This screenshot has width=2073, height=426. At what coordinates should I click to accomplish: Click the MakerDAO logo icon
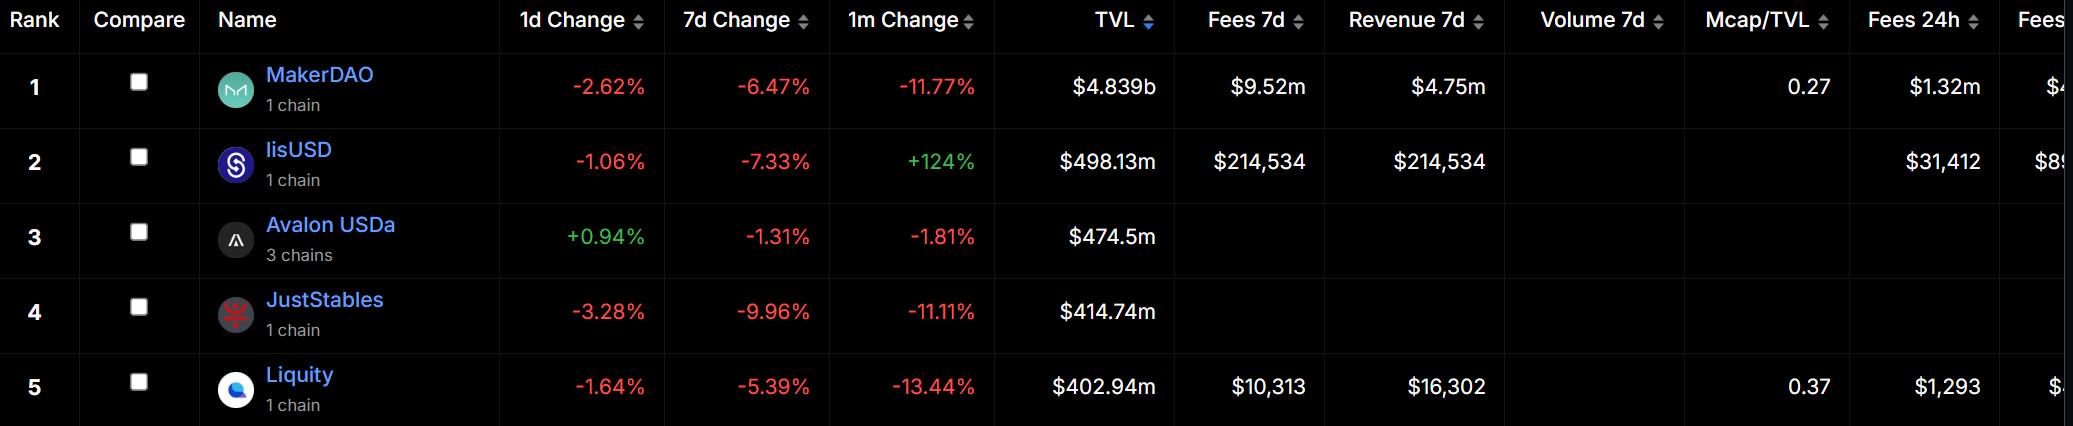(236, 90)
